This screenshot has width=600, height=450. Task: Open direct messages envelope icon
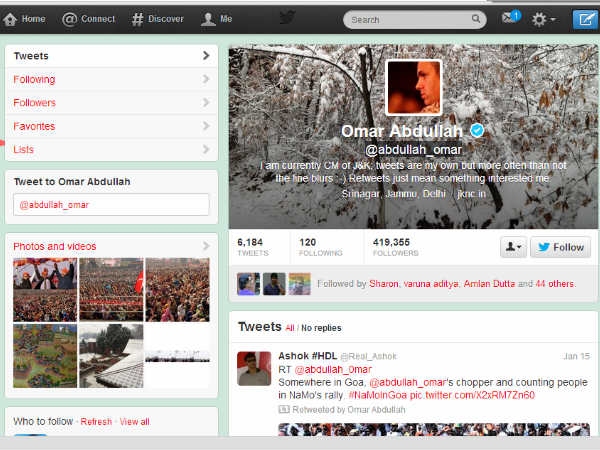(x=511, y=18)
